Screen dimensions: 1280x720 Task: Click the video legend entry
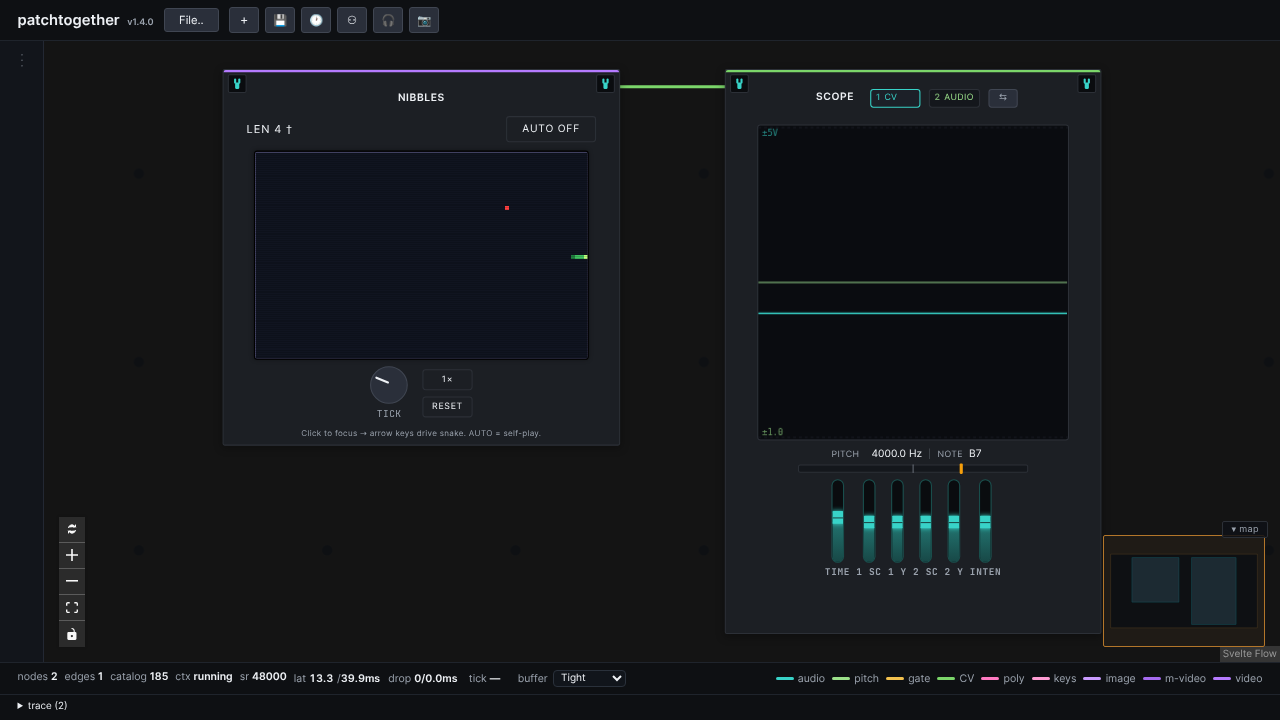click(x=1238, y=678)
